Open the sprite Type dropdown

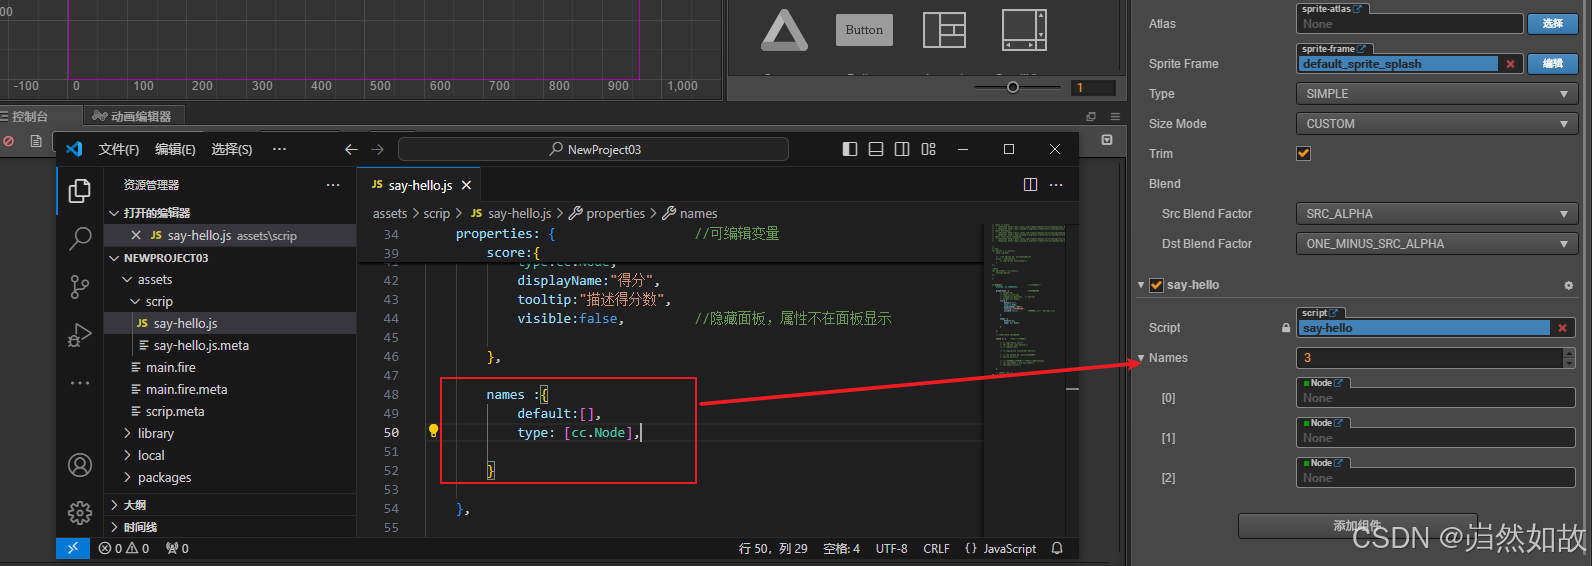1437,94
